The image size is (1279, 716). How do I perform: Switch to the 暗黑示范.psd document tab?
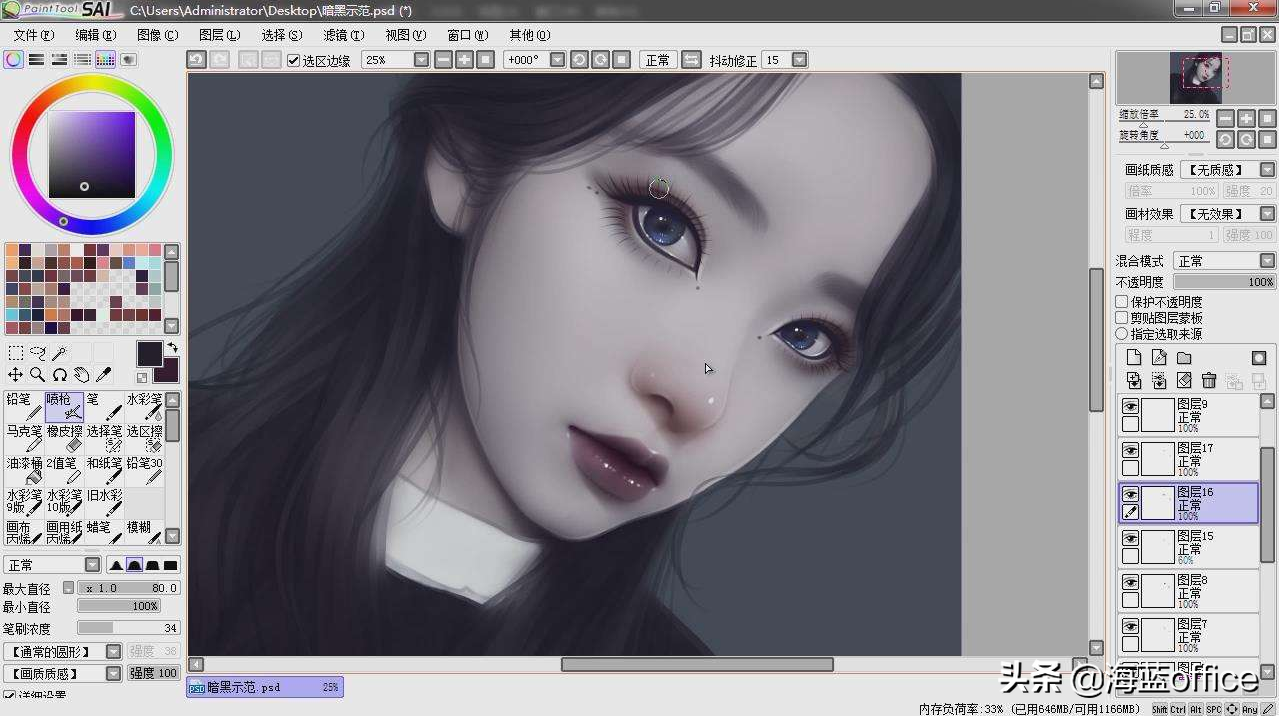point(264,688)
